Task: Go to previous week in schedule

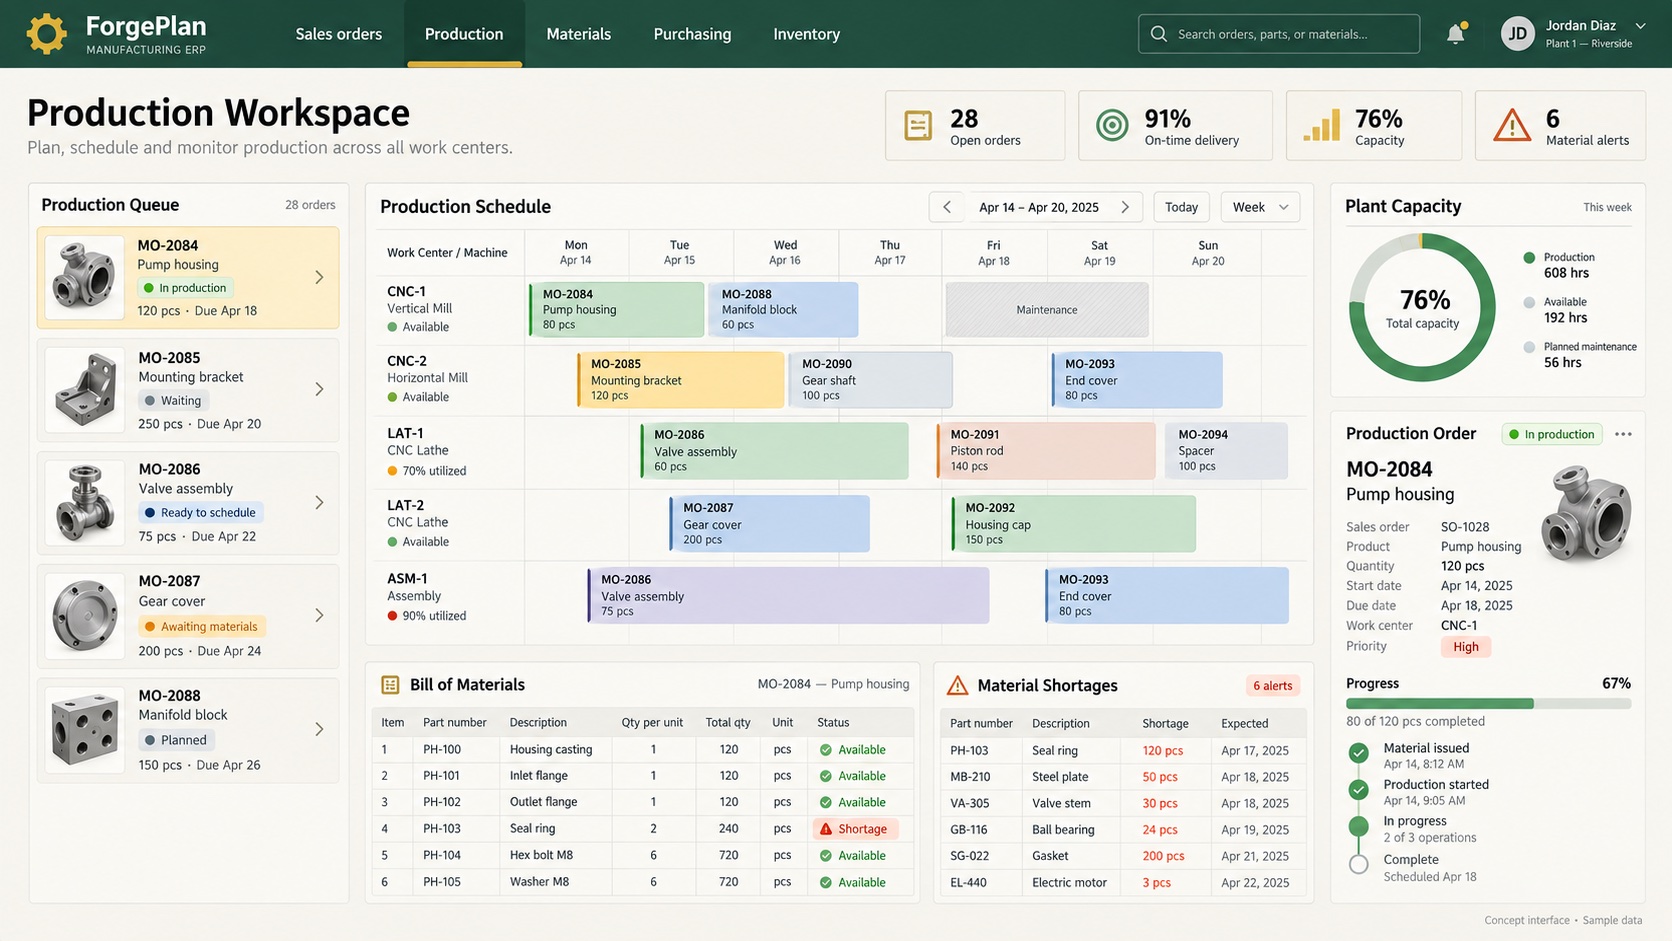Action: [x=947, y=207]
